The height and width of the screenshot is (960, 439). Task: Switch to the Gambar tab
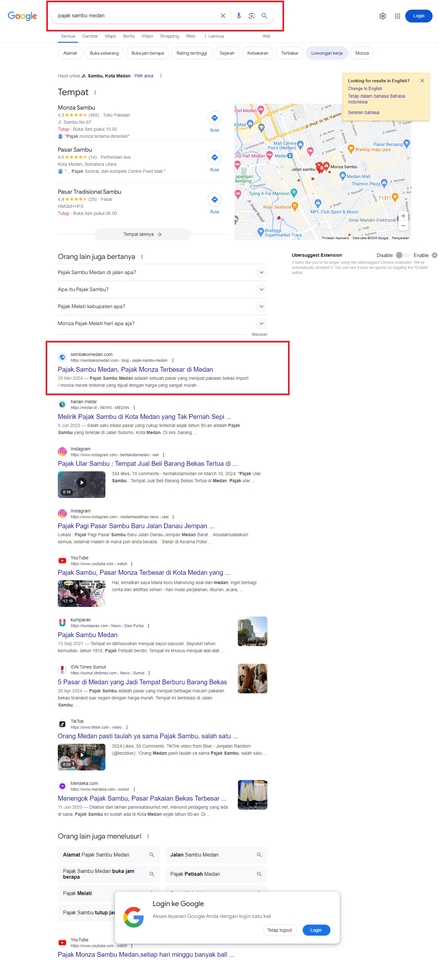(x=90, y=36)
